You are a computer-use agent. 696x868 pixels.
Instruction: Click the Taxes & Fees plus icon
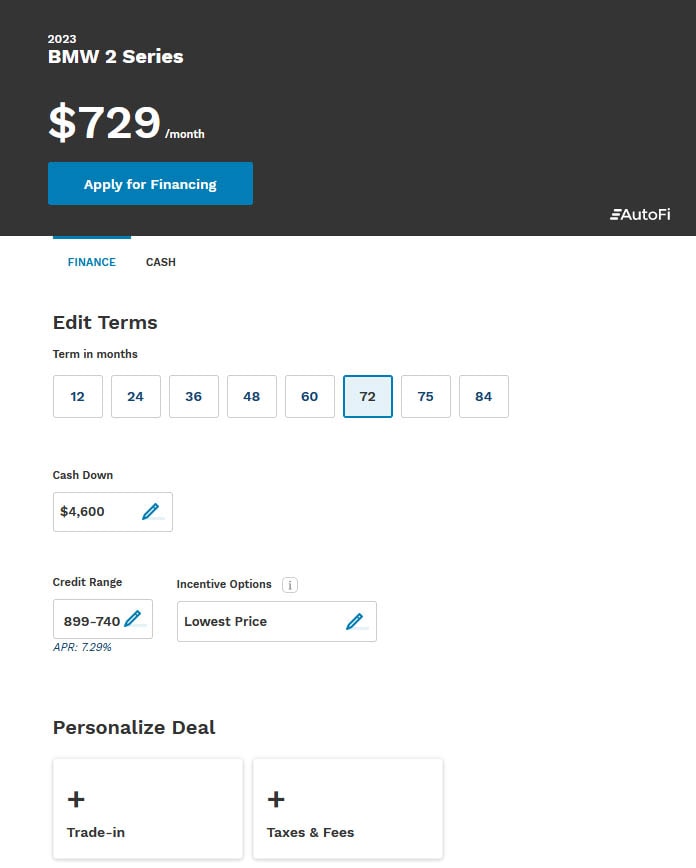[276, 799]
